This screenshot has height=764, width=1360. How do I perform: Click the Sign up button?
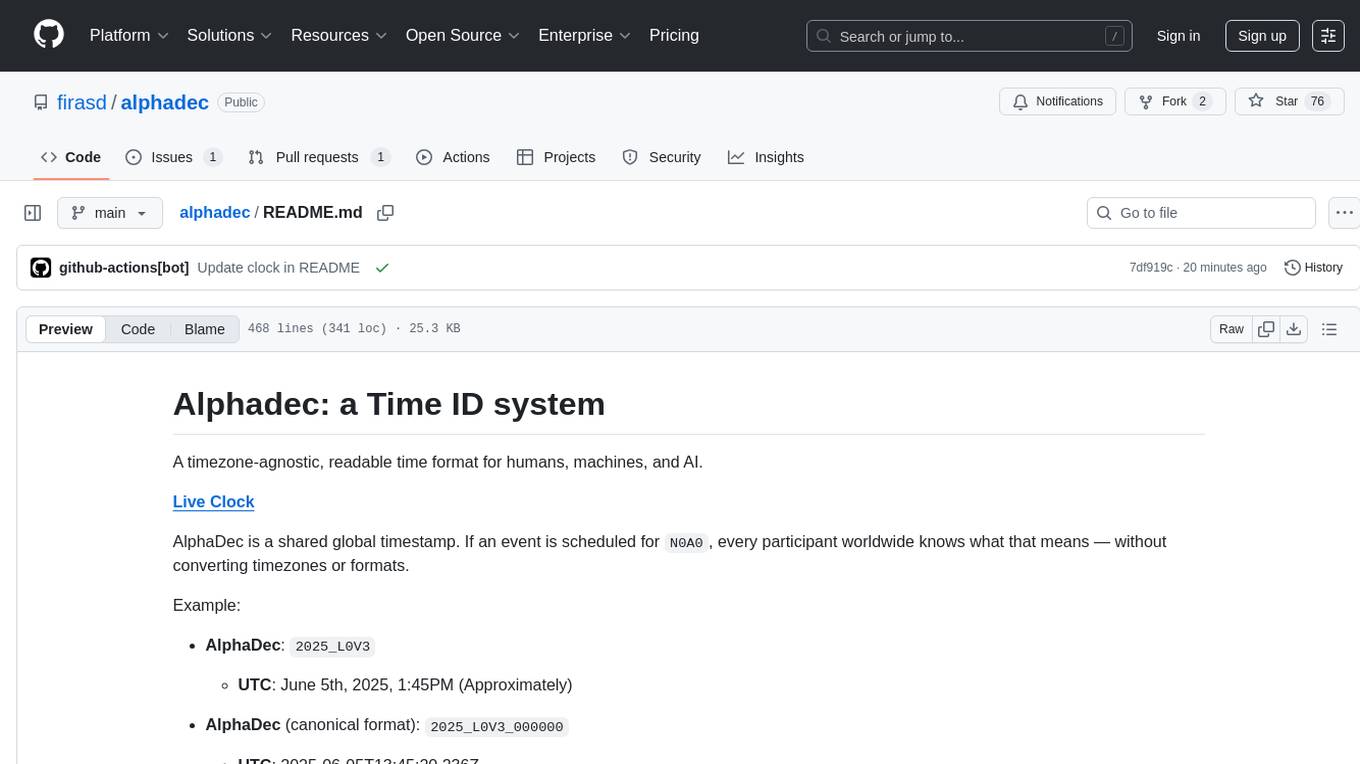pyautogui.click(x=1262, y=36)
